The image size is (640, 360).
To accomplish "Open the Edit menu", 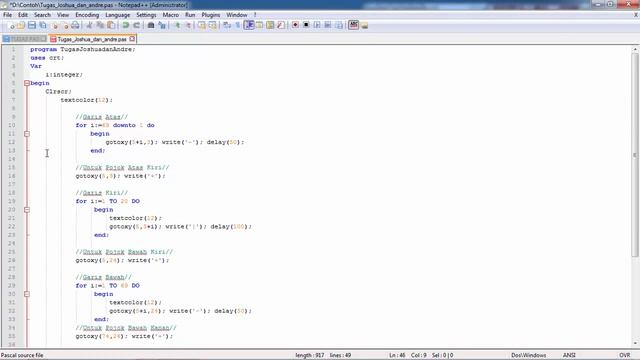I will (x=23, y=15).
